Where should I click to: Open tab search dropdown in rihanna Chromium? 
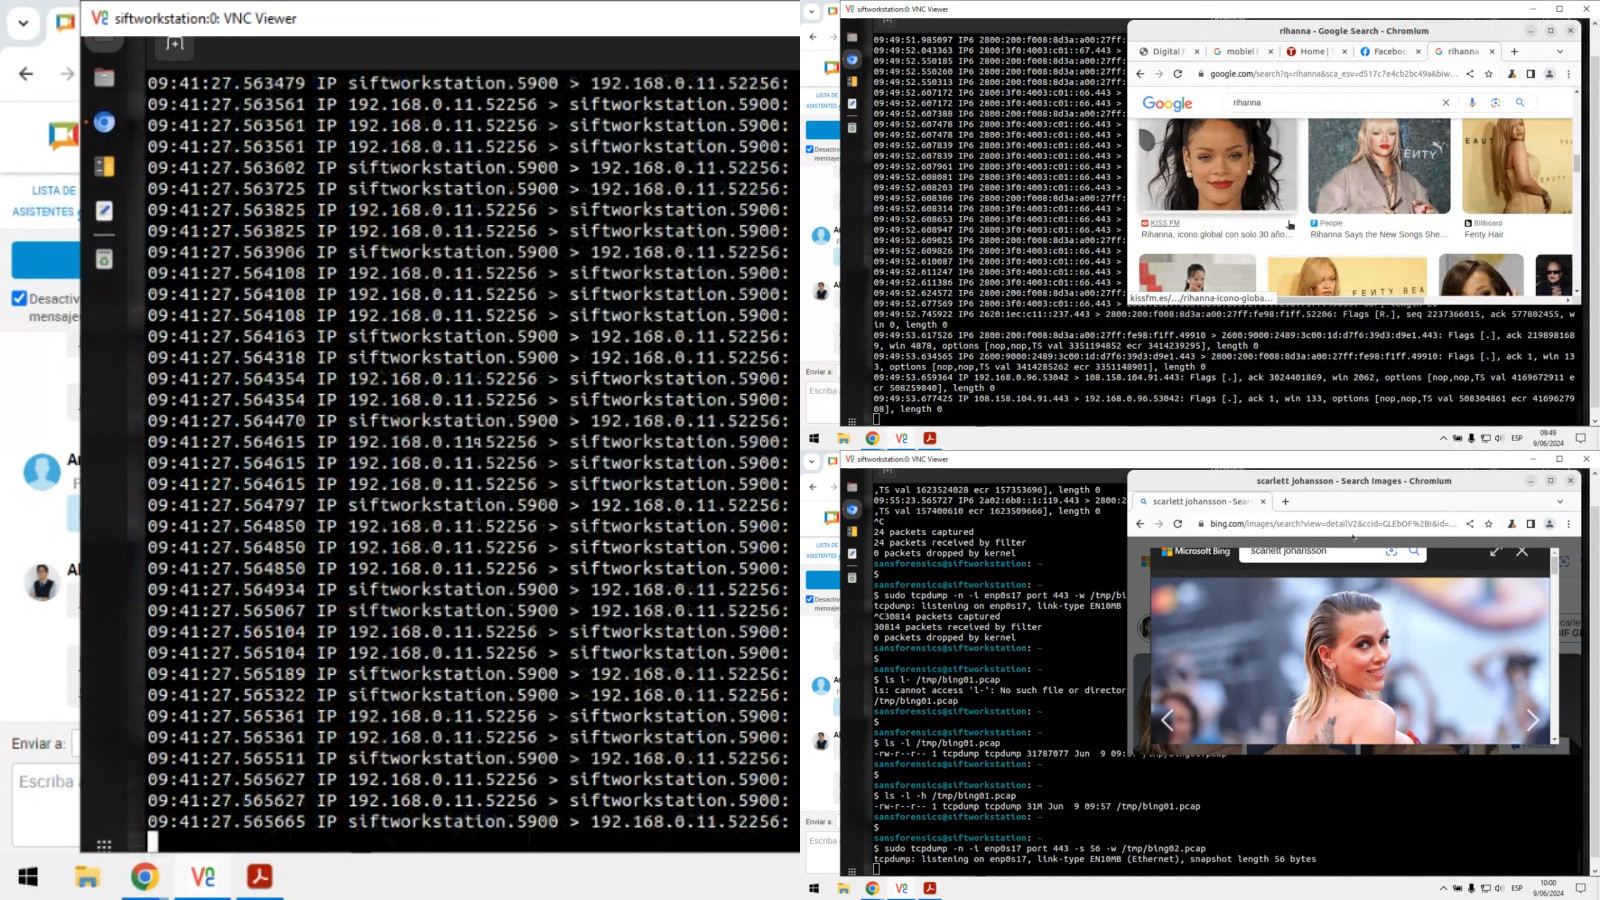tap(1560, 52)
